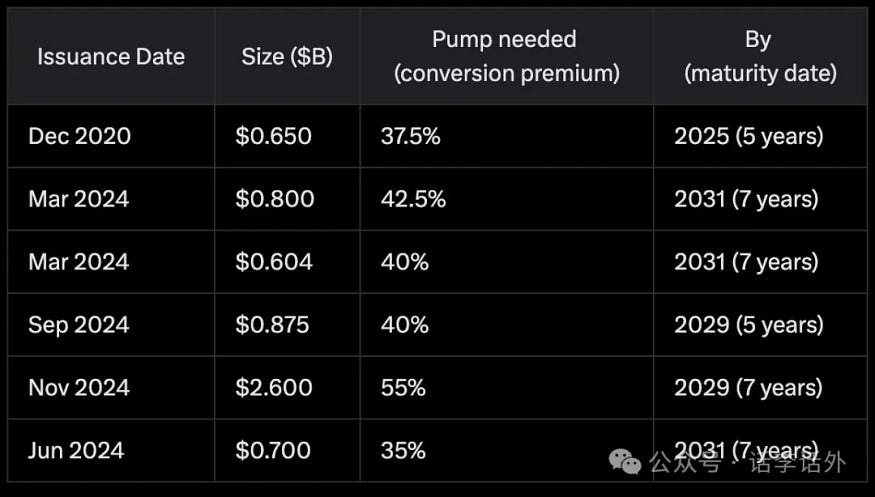
Task: Select the $0.875 size cell
Action: click(x=287, y=325)
